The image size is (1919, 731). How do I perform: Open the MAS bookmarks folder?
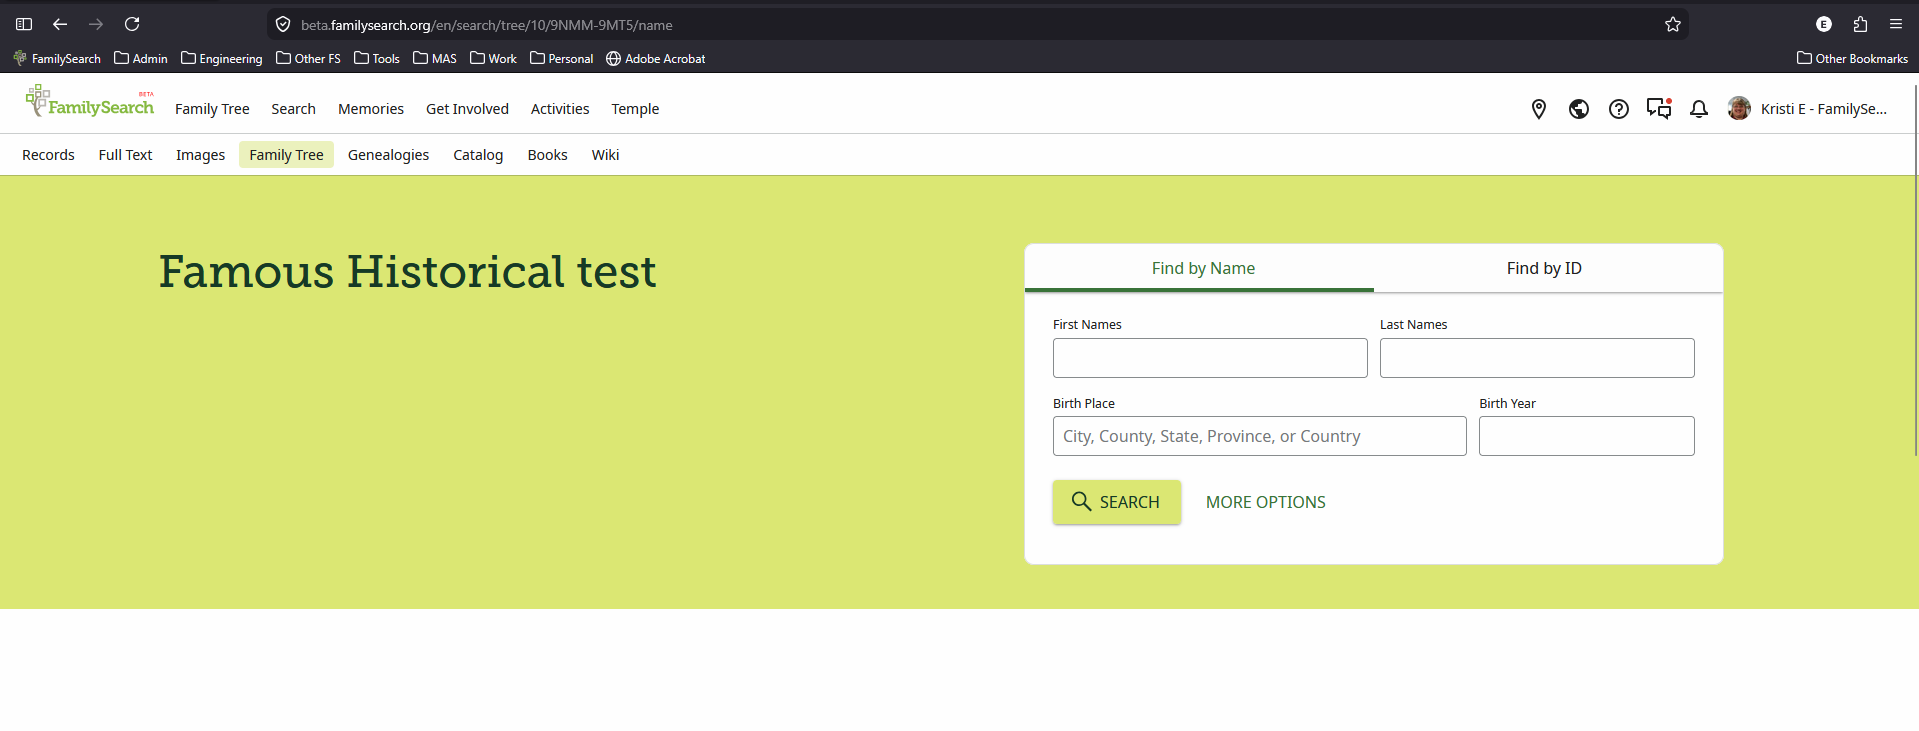click(x=435, y=59)
